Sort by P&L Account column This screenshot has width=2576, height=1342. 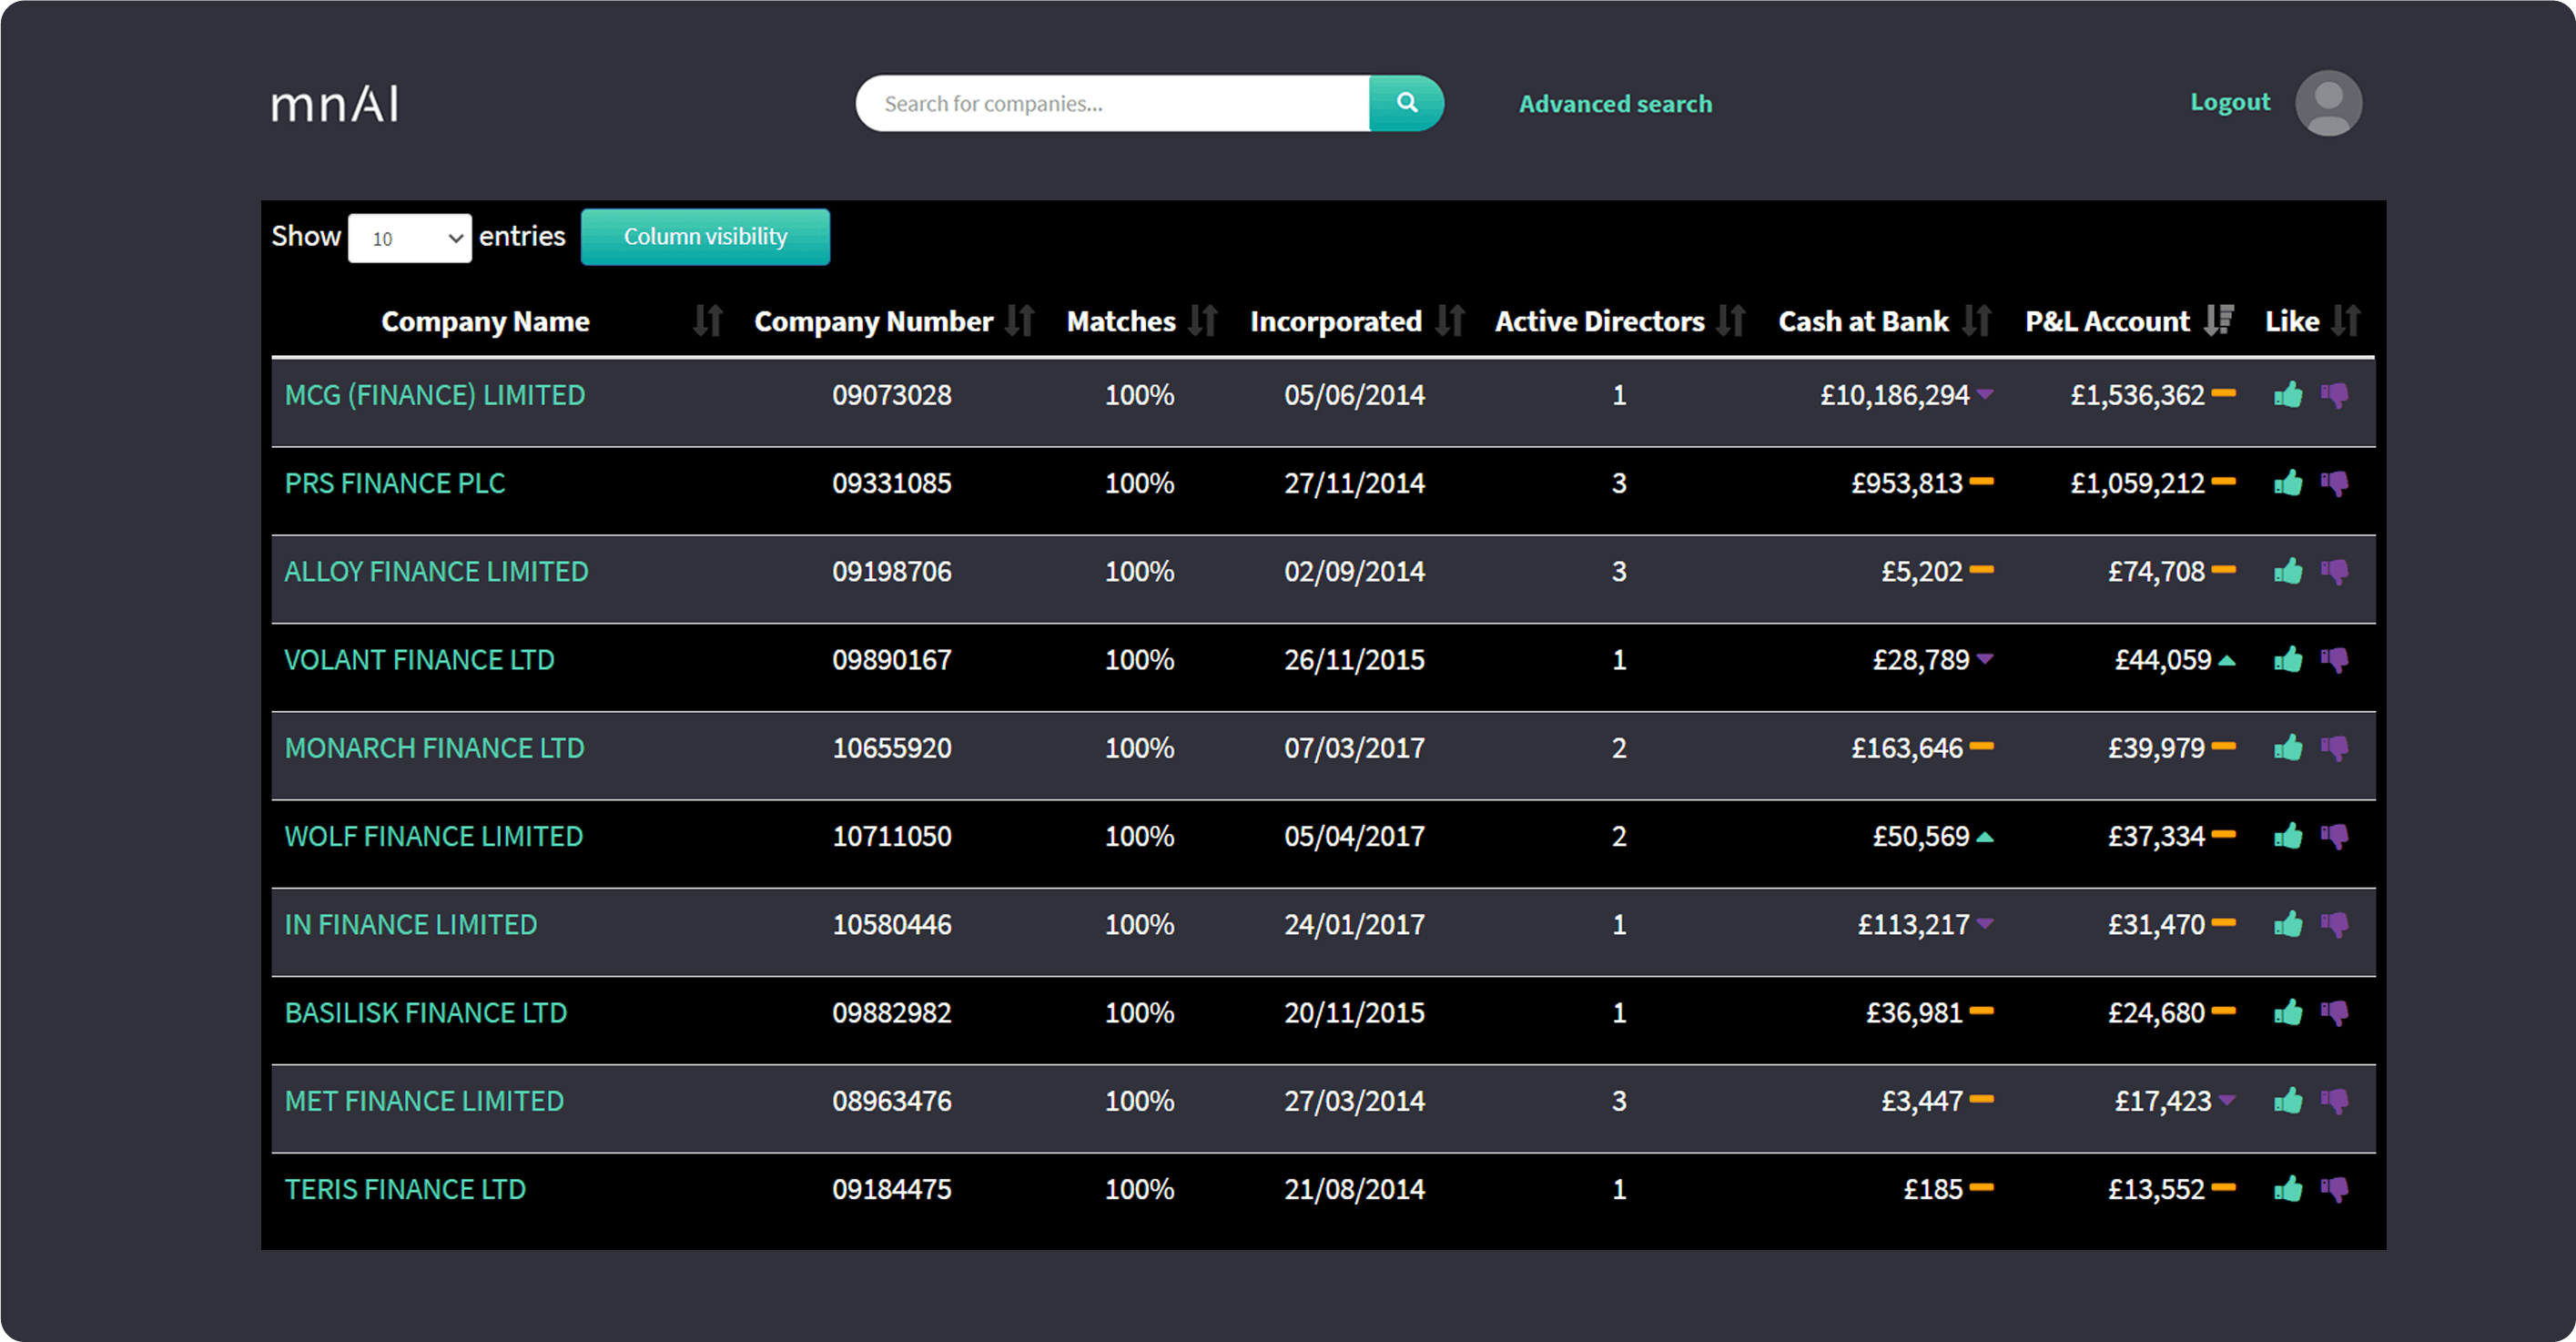click(2108, 321)
